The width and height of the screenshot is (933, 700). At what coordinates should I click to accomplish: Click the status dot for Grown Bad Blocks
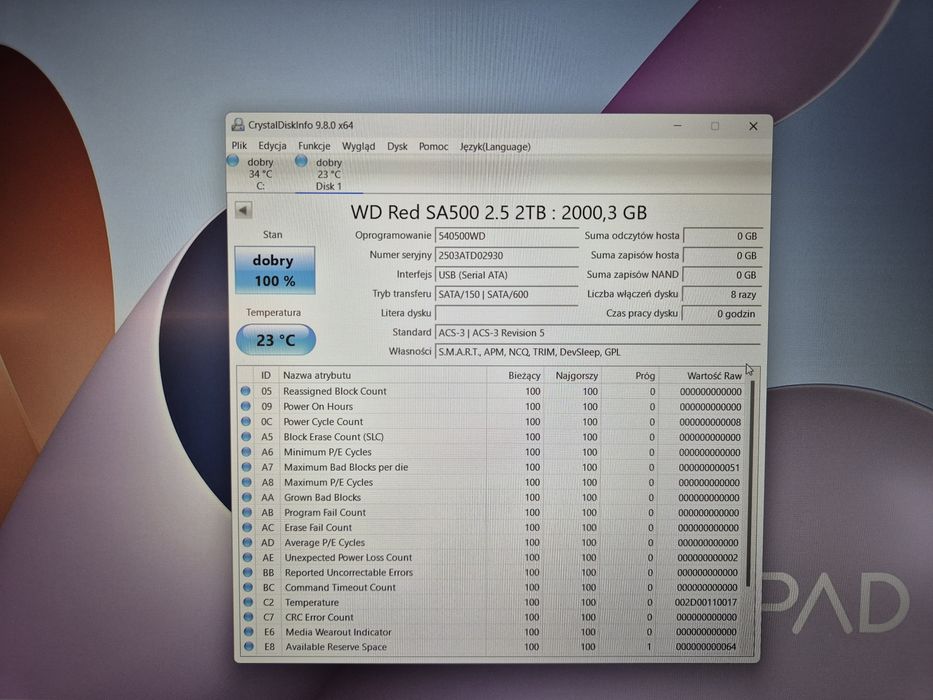pos(246,497)
